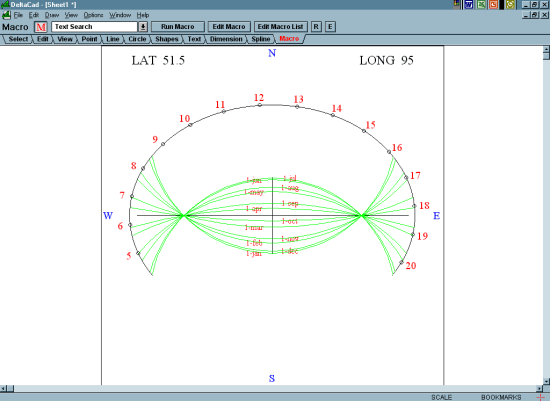The image size is (550, 401).
Task: Click SCALE in the status bar
Action: point(441,397)
